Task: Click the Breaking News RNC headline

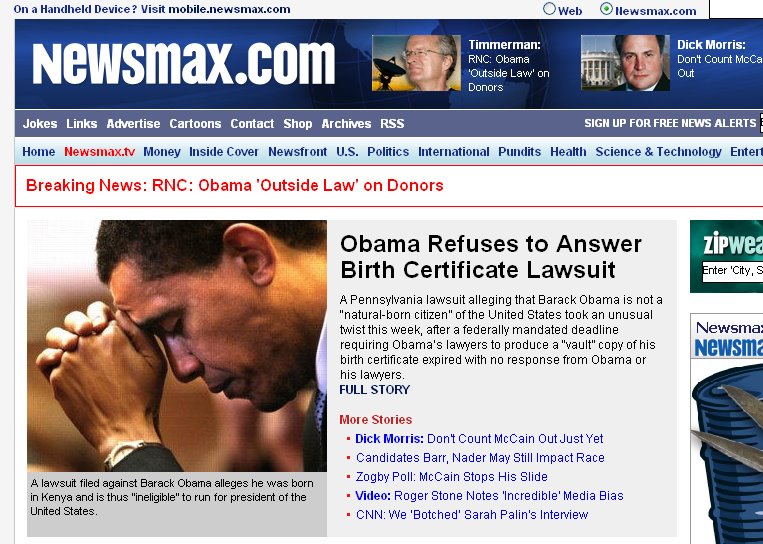Action: [235, 185]
